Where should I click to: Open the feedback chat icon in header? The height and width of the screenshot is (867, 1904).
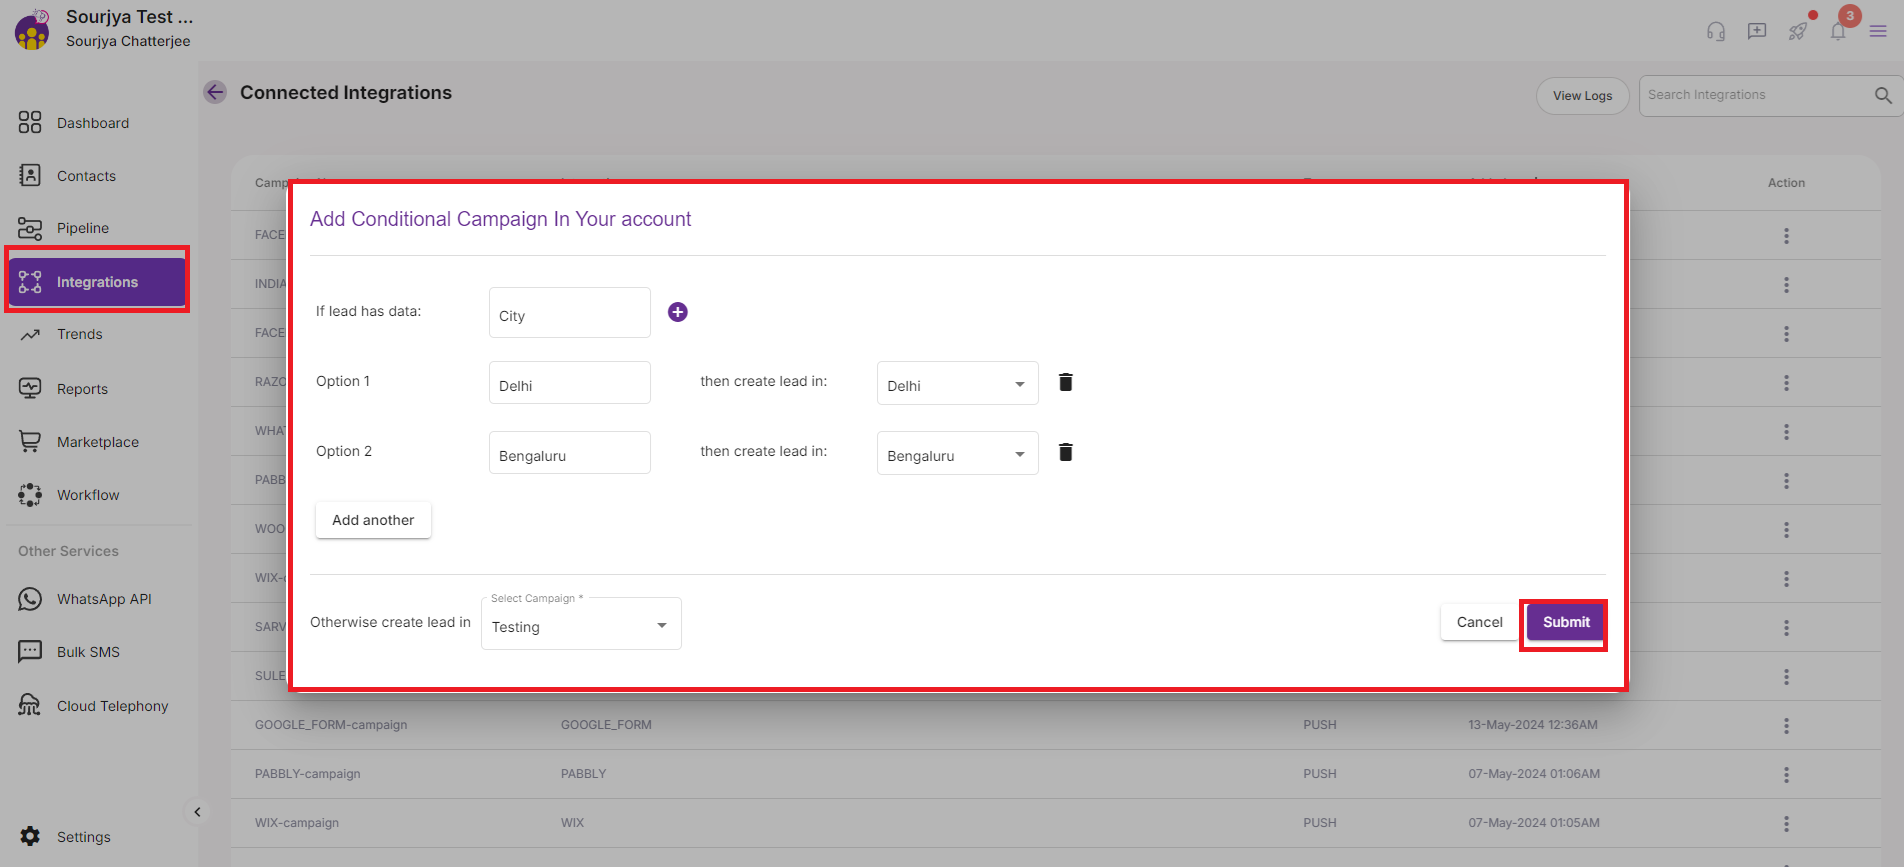point(1757,31)
